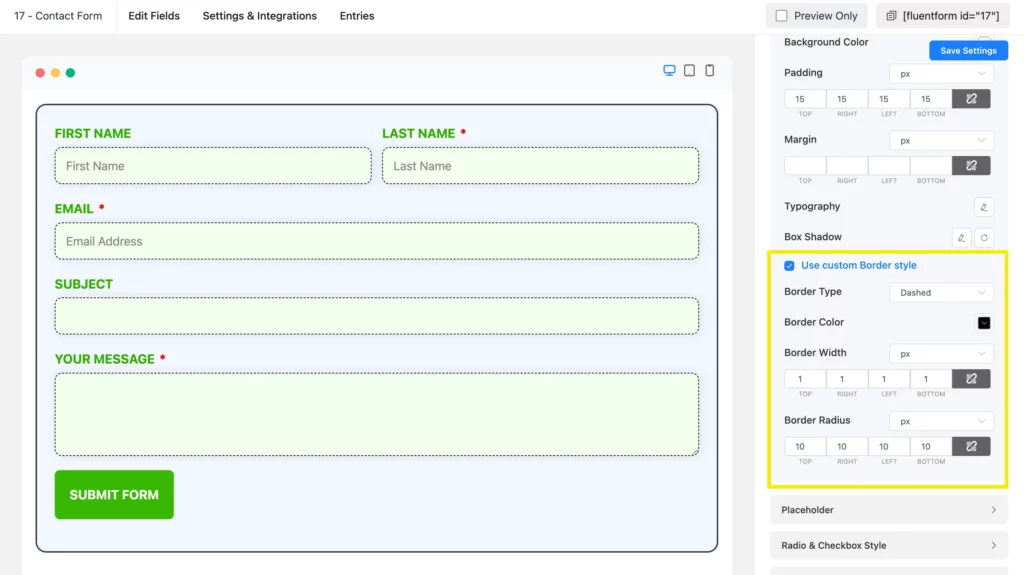This screenshot has height=575, width=1024.
Task: Uncheck Use custom Border style
Action: (790, 266)
